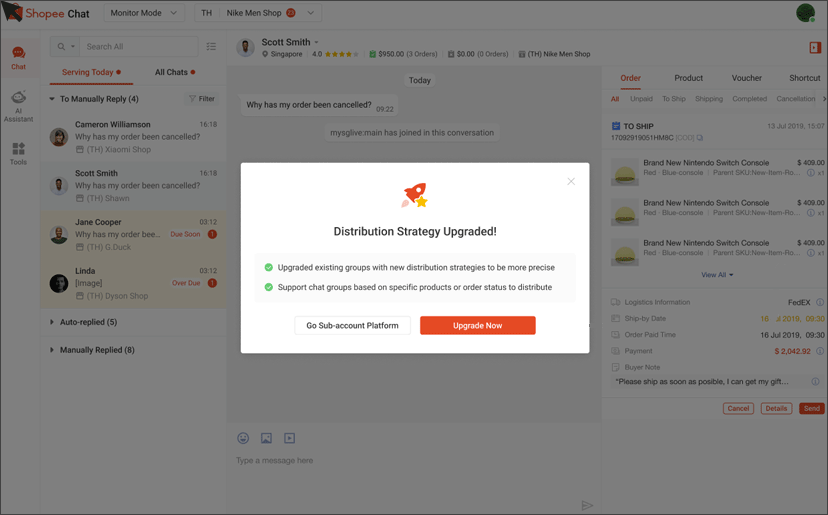Screen dimensions: 828x515
Task: Select the Voucher tab
Action: point(746,78)
